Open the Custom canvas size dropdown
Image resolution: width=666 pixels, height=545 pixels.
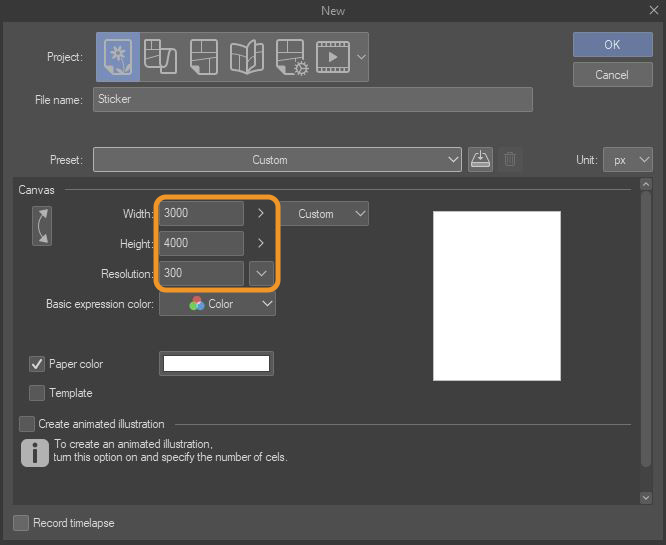tap(324, 214)
